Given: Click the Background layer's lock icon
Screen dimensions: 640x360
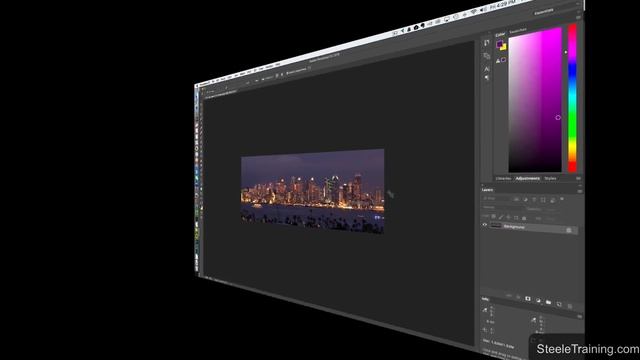Looking at the screenshot, I should [x=569, y=230].
